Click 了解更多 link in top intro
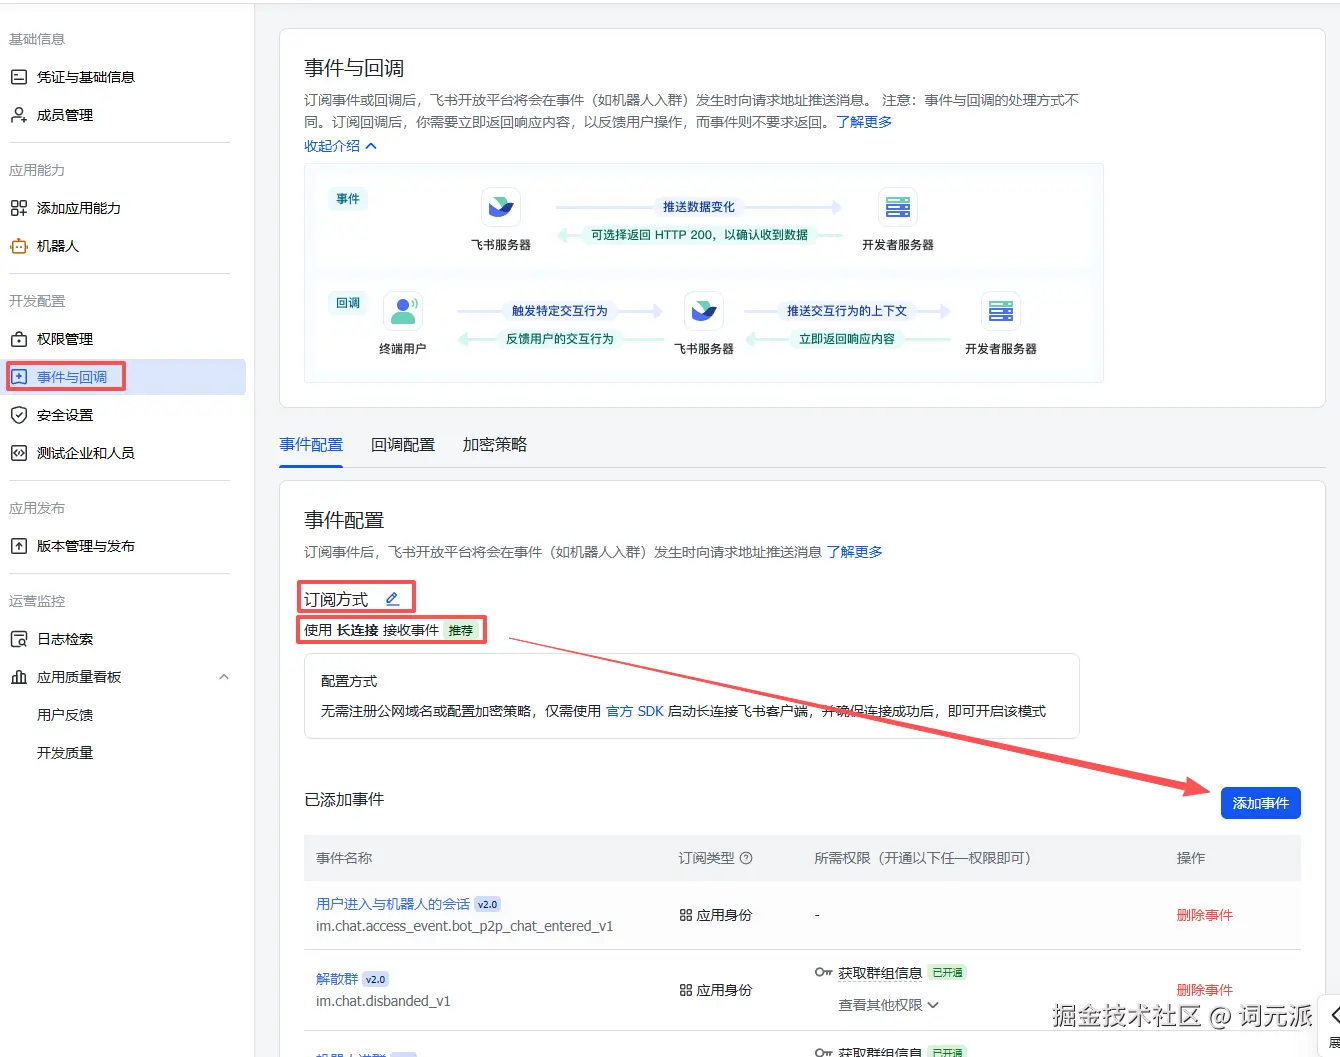The width and height of the screenshot is (1340, 1057). [x=864, y=122]
